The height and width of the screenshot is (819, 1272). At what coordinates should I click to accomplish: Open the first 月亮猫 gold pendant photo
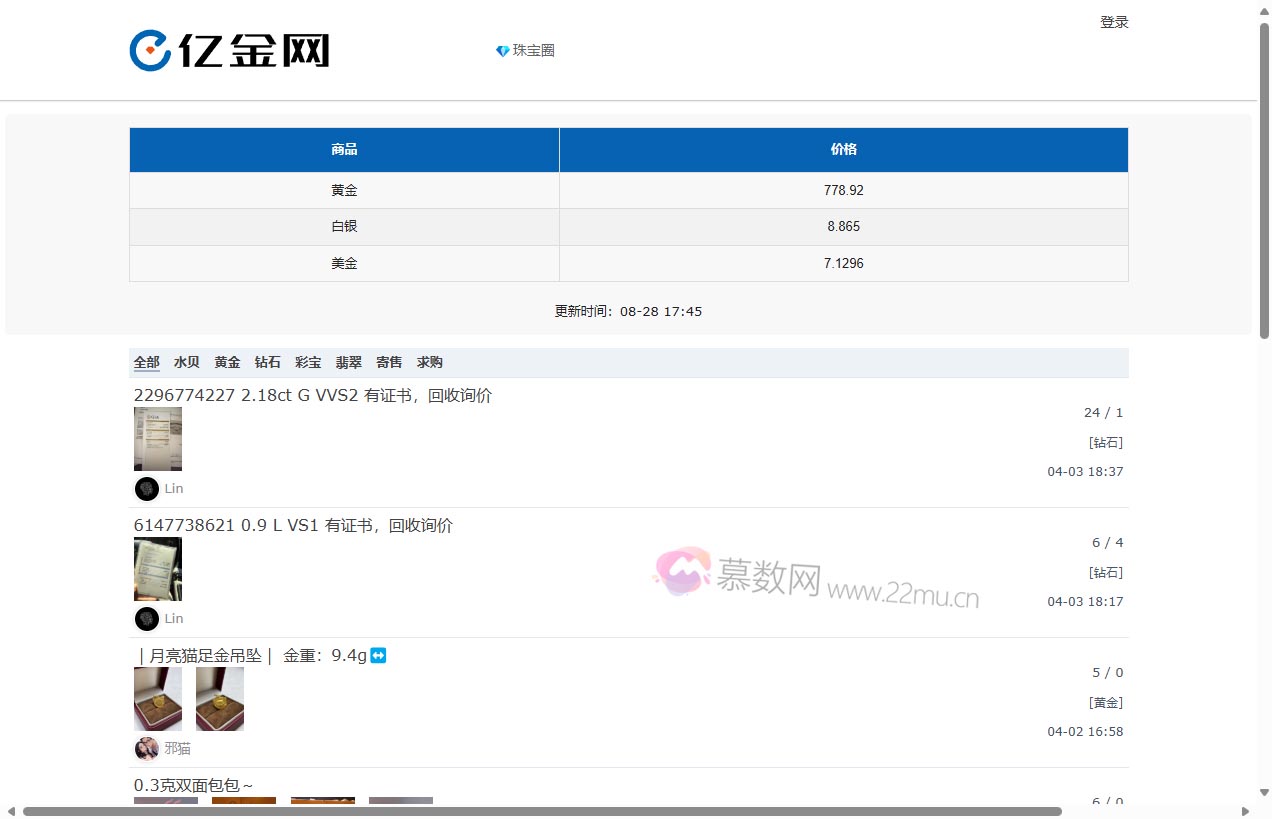[x=158, y=699]
